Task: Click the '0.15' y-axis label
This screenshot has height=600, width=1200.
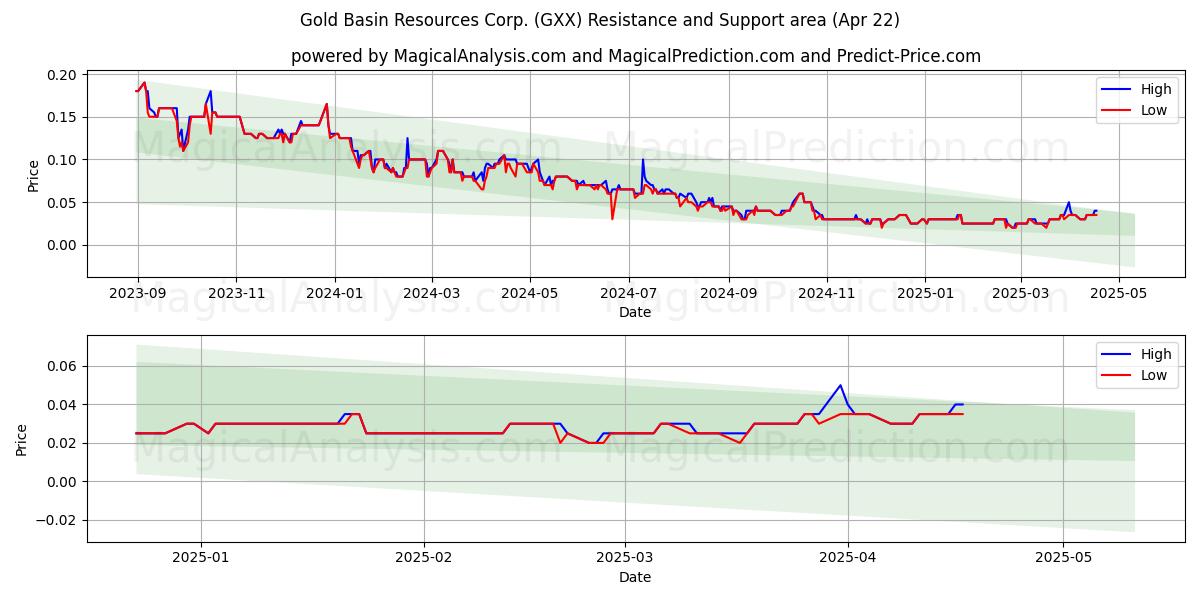Action: (62, 118)
